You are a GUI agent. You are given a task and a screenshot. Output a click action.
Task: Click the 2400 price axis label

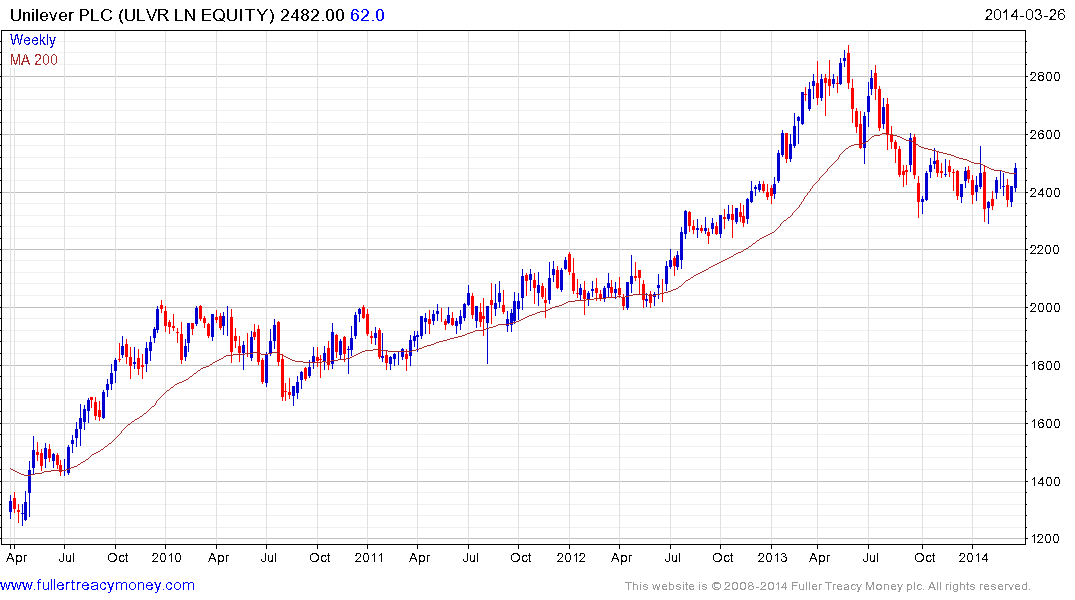[1046, 193]
